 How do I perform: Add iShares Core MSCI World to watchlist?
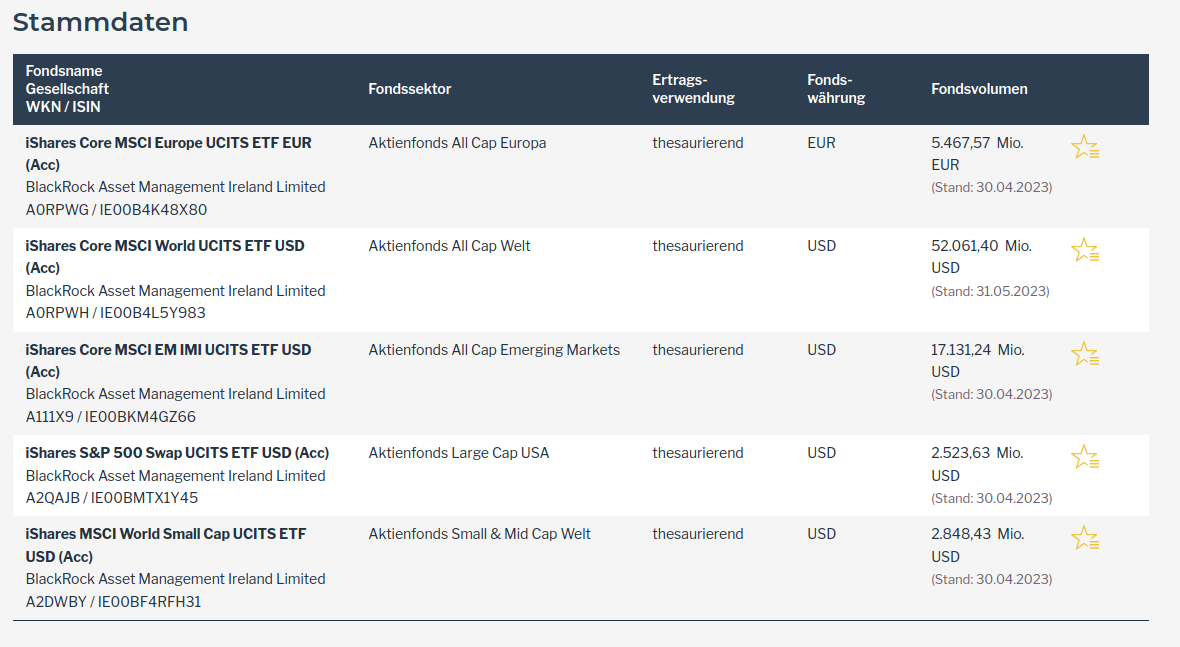pyautogui.click(x=1084, y=250)
